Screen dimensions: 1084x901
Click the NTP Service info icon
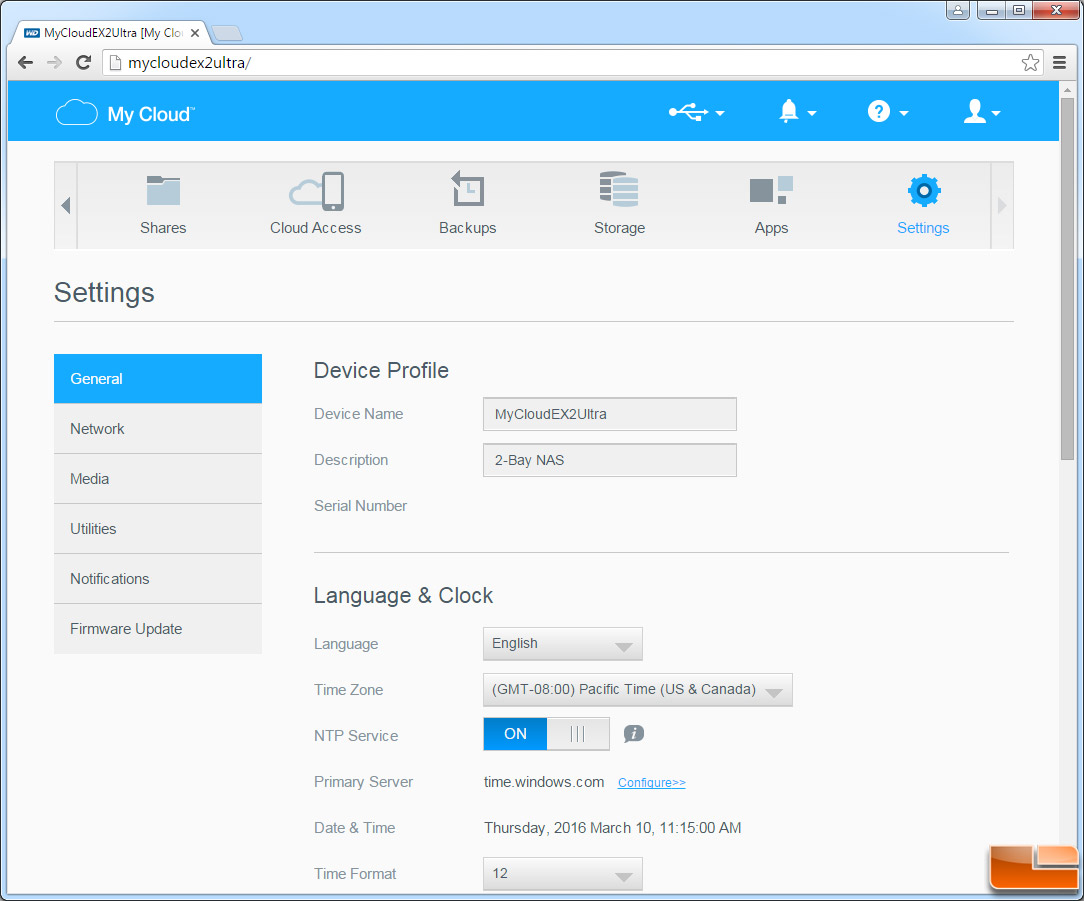[633, 734]
